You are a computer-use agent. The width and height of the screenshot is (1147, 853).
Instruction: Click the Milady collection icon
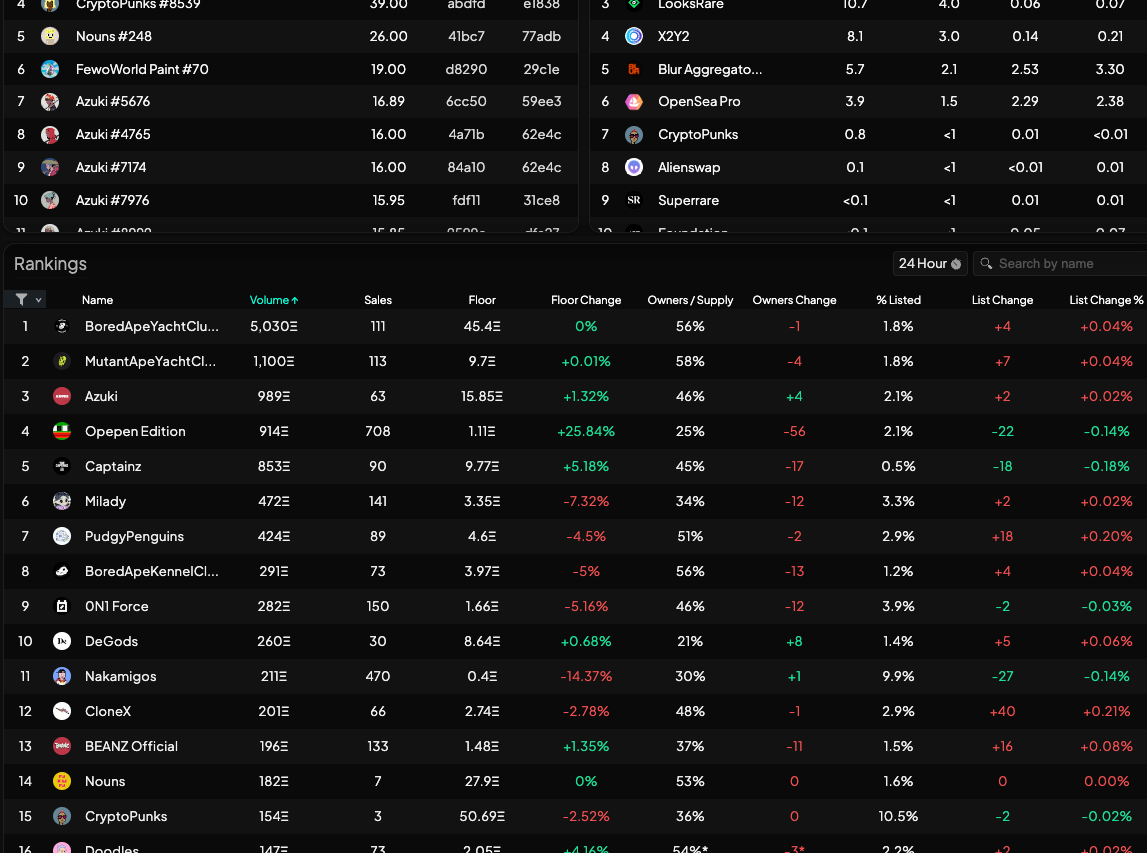(x=61, y=501)
